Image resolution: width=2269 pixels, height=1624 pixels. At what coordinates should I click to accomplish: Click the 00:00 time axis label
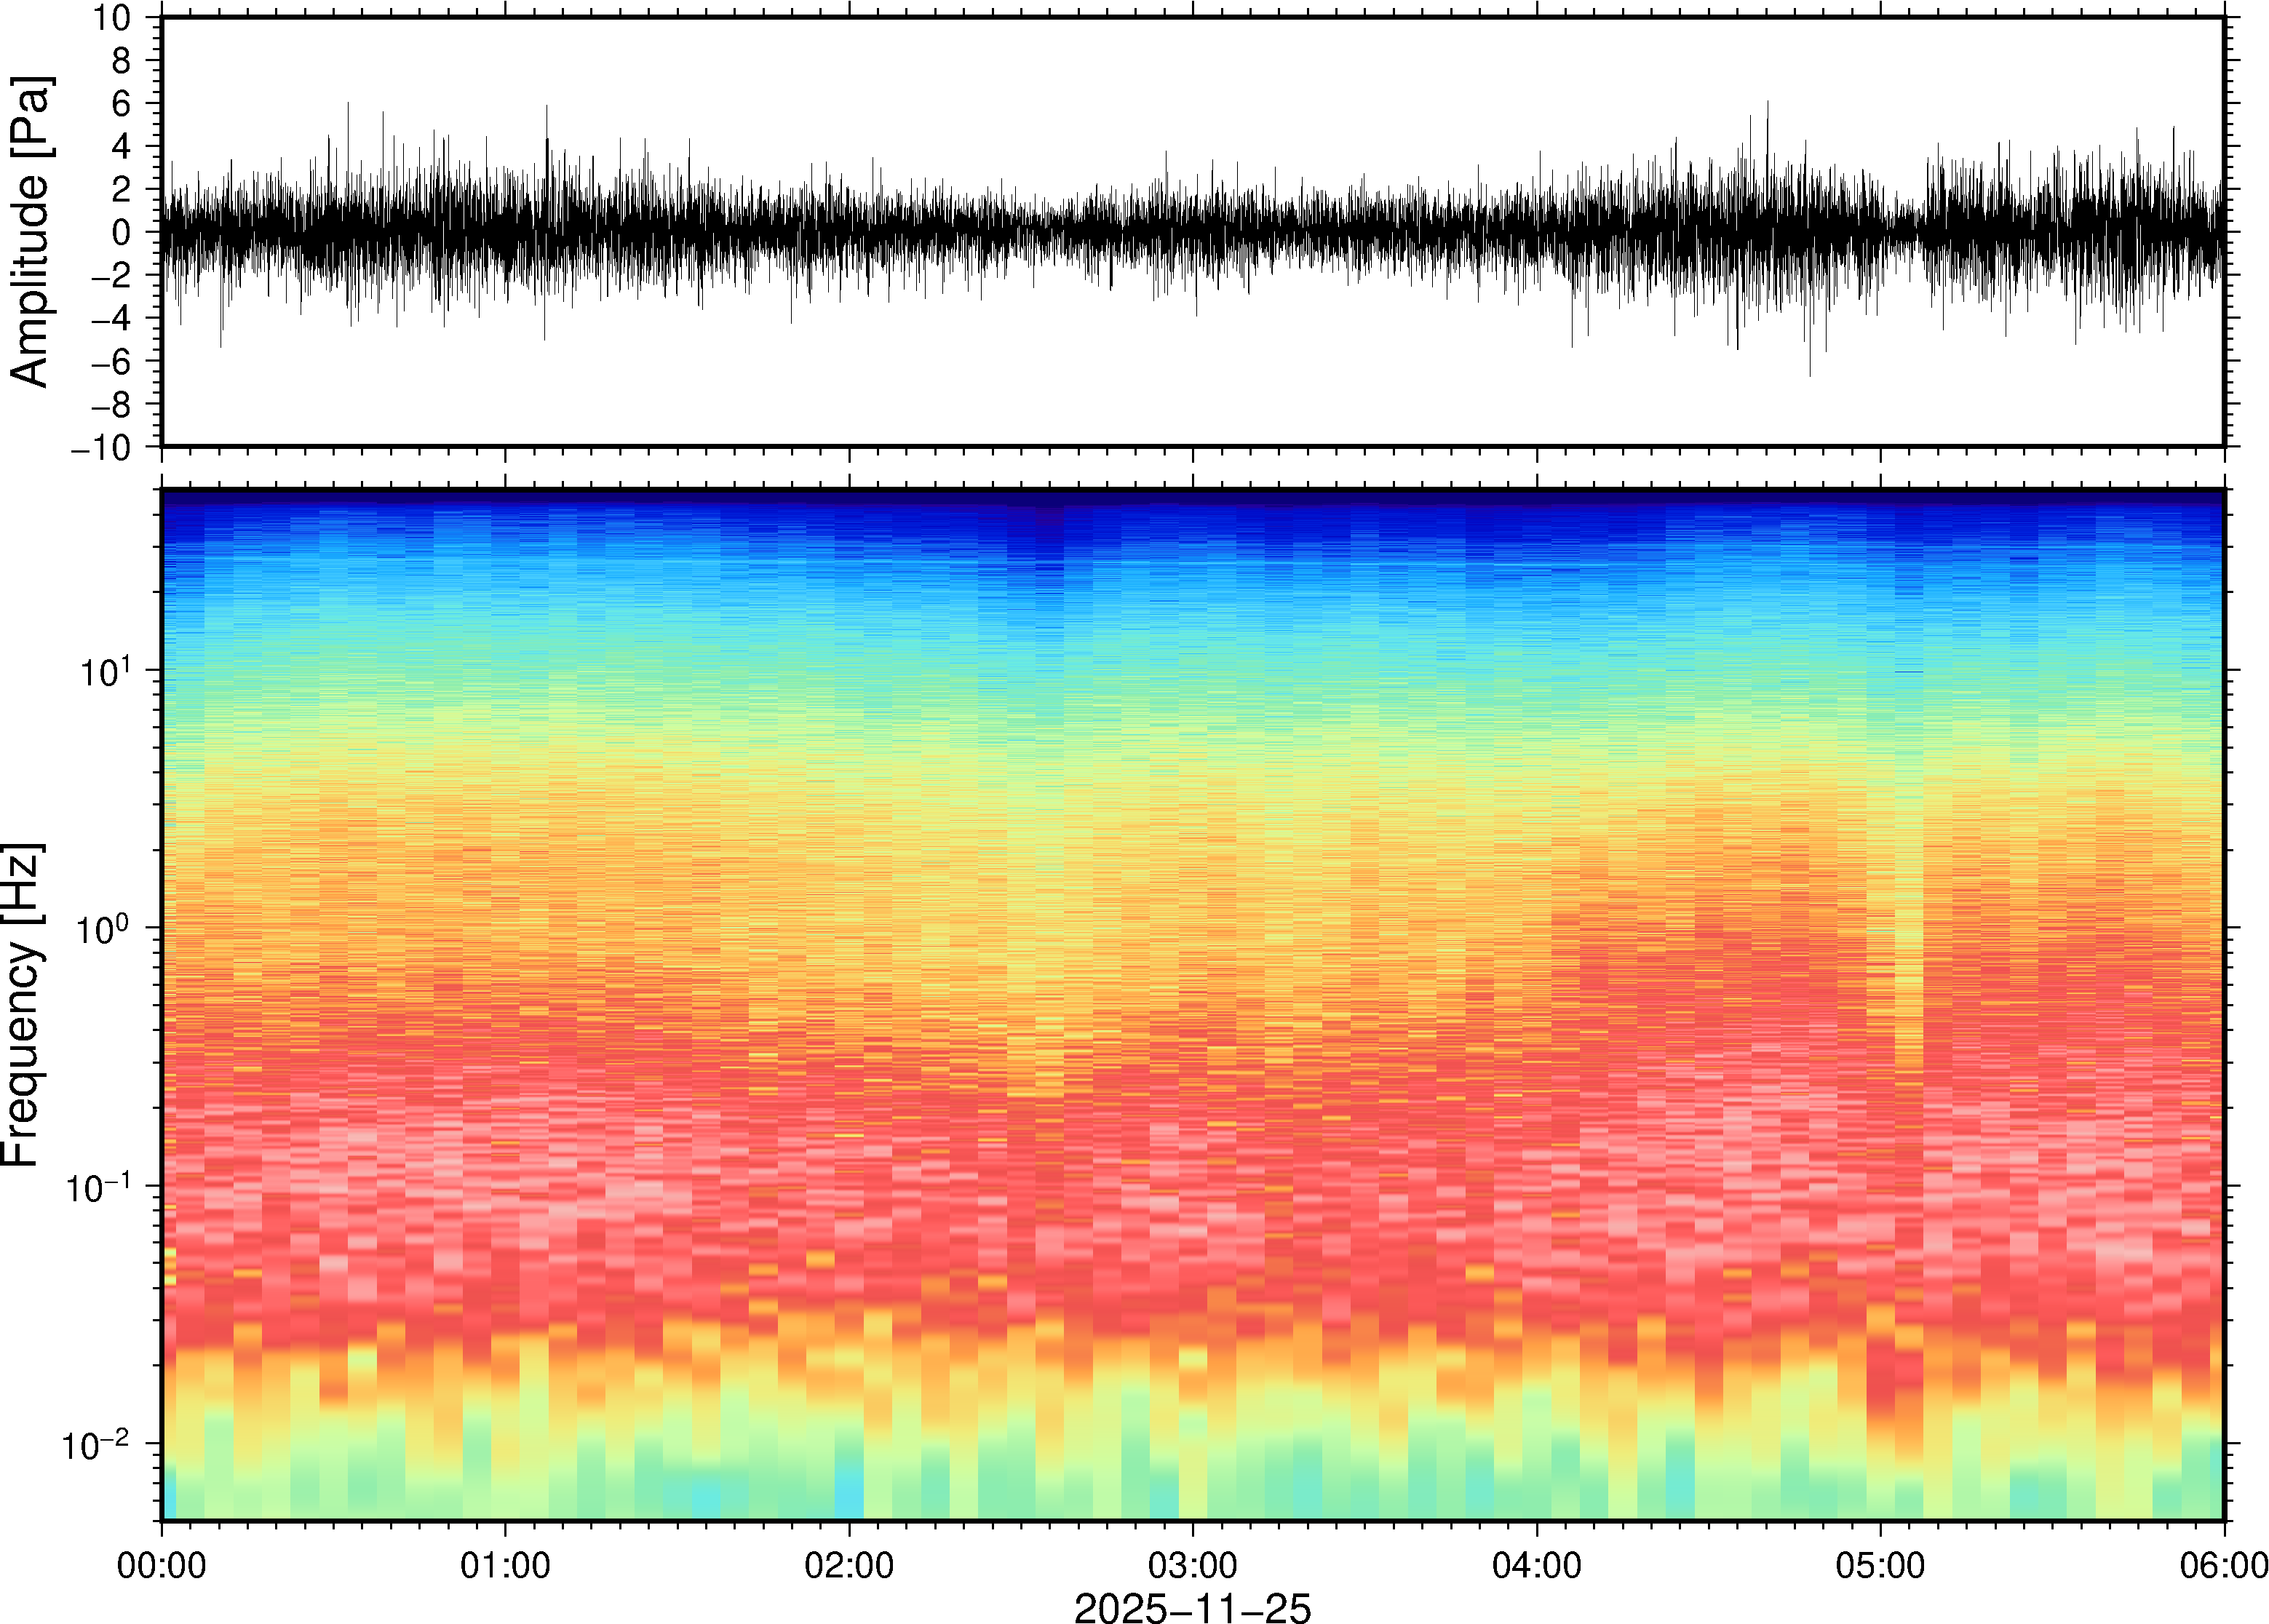click(x=162, y=1565)
